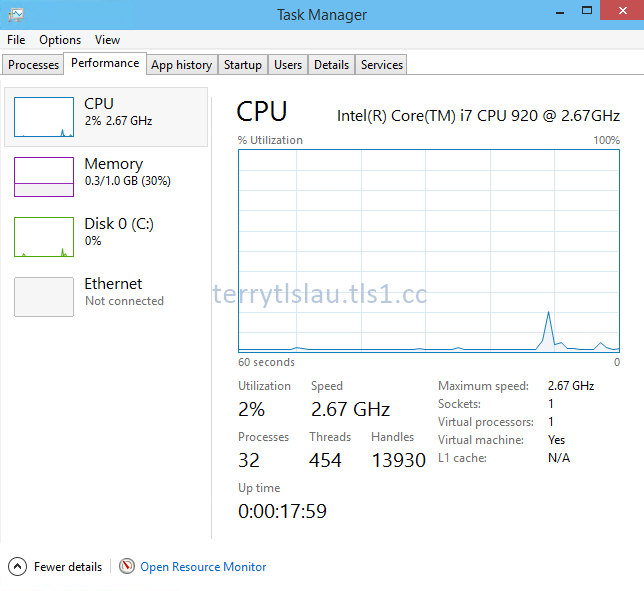Click the Disk 0 (C:) sidebar label
This screenshot has height=591, width=644.
pos(119,224)
